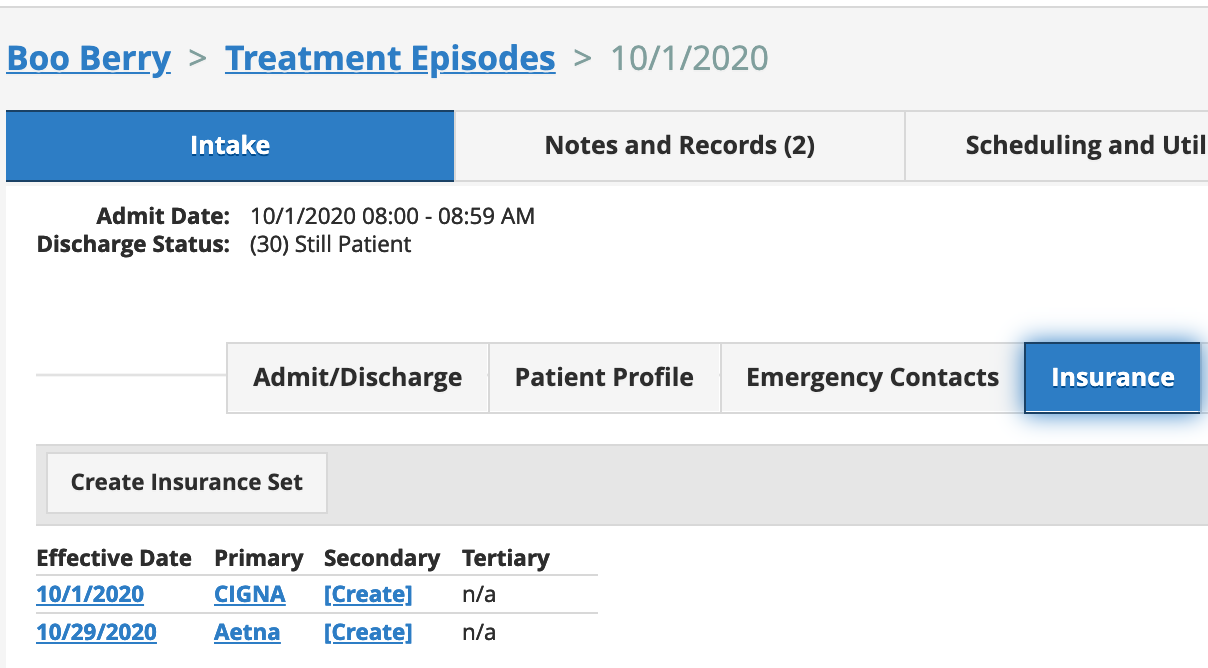Switch to Notes and Records tab
This screenshot has width=1208, height=668.
679,145
